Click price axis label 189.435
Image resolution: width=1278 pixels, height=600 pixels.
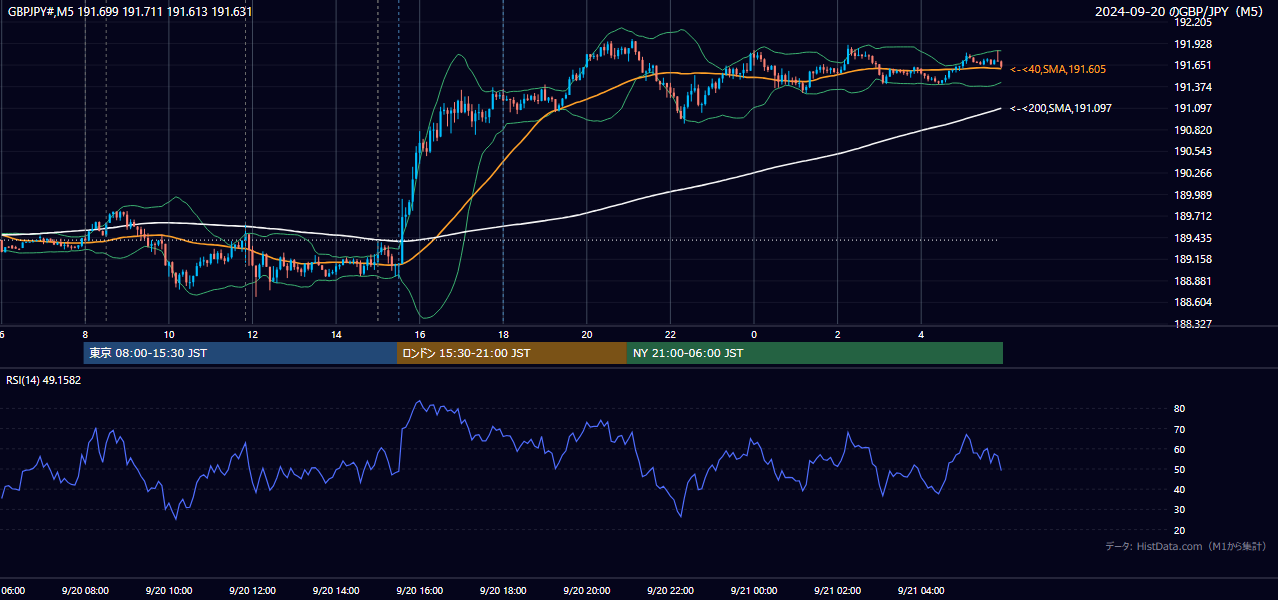tap(1193, 238)
